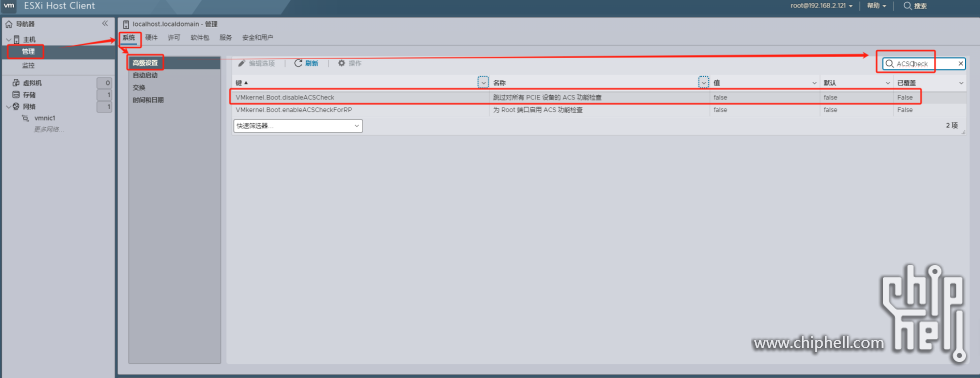Select the VMkernel.Boot.enableACSCheckForRP row
The image size is (980, 378).
tap(599, 109)
